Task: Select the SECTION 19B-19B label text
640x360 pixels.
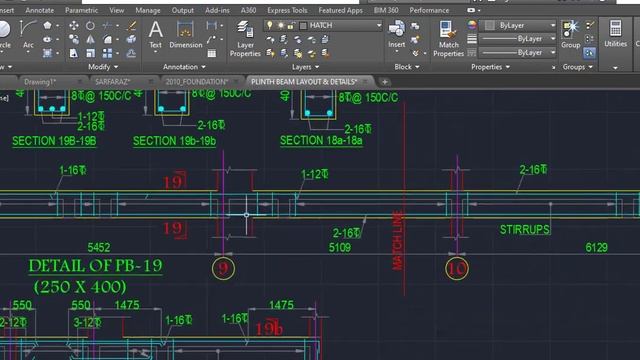Action: [x=54, y=141]
